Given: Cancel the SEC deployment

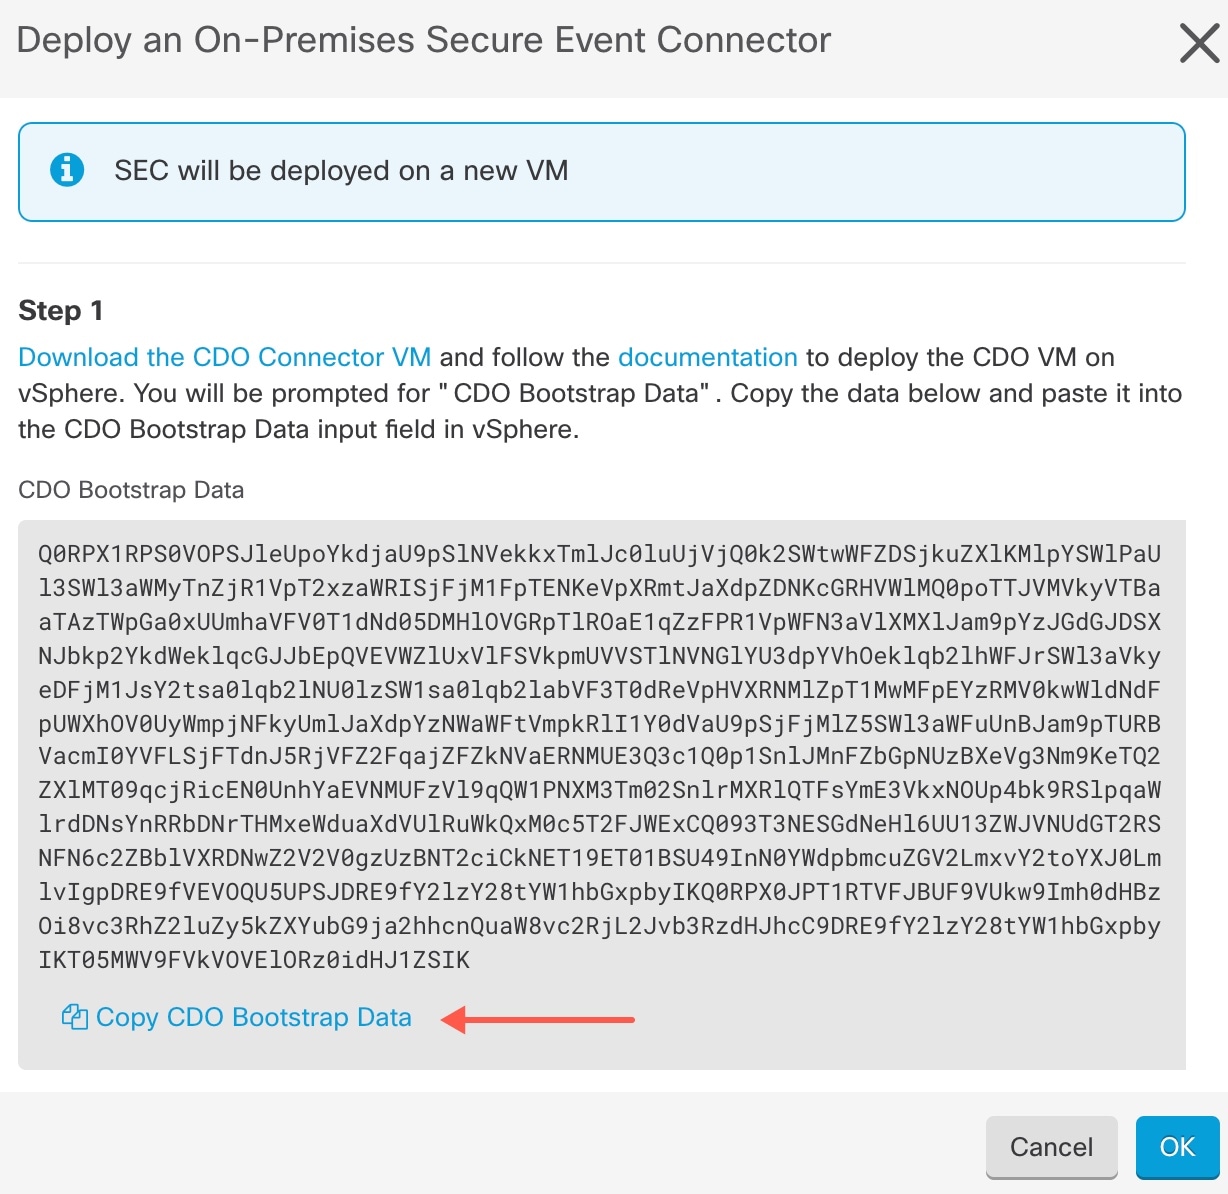Looking at the screenshot, I should tap(1051, 1146).
